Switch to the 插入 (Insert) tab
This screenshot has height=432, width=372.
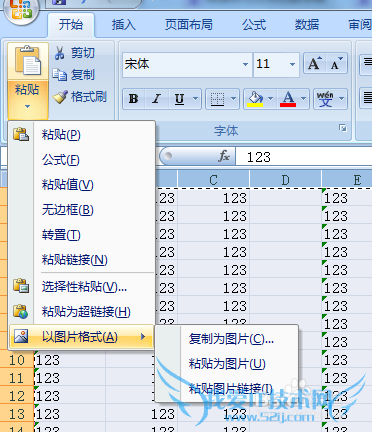tap(124, 25)
